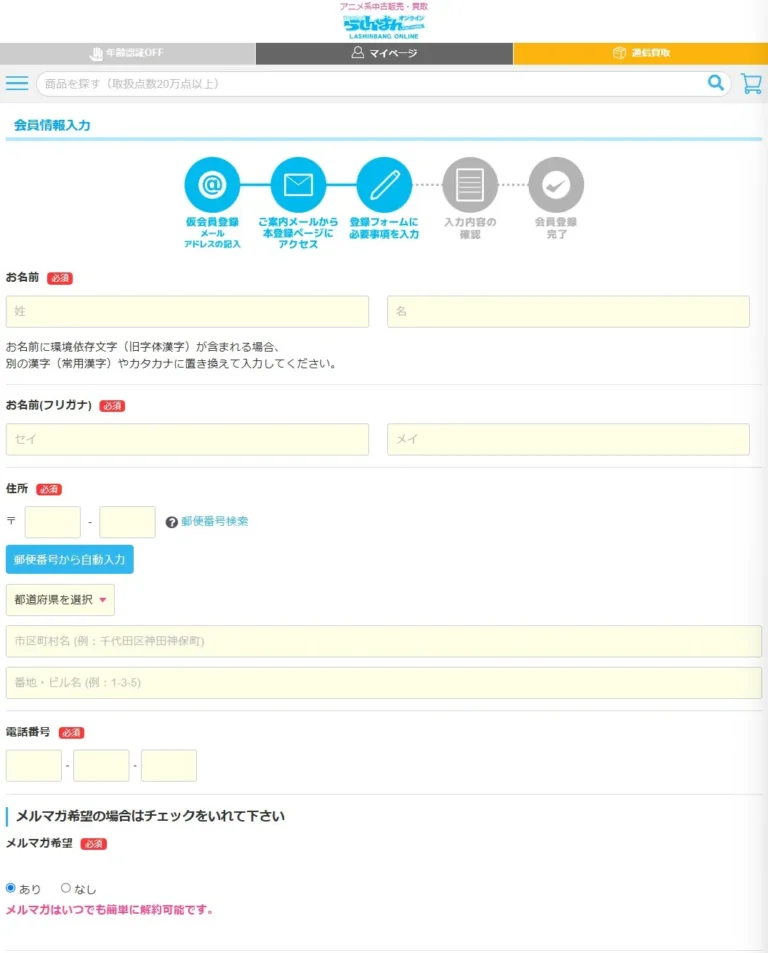The width and height of the screenshot is (768, 953).
Task: Select the なし newsletter radio button
Action: pyautogui.click(x=66, y=888)
